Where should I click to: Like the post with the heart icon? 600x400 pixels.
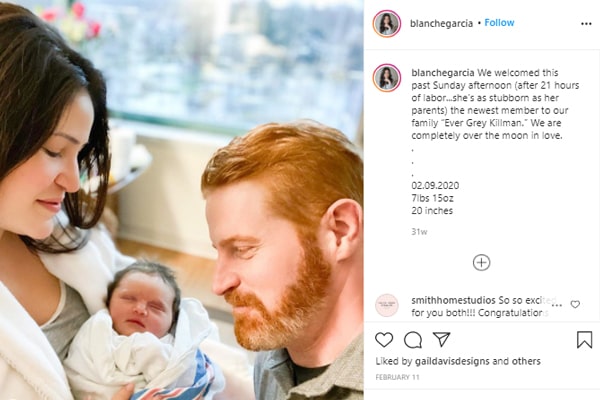384,340
